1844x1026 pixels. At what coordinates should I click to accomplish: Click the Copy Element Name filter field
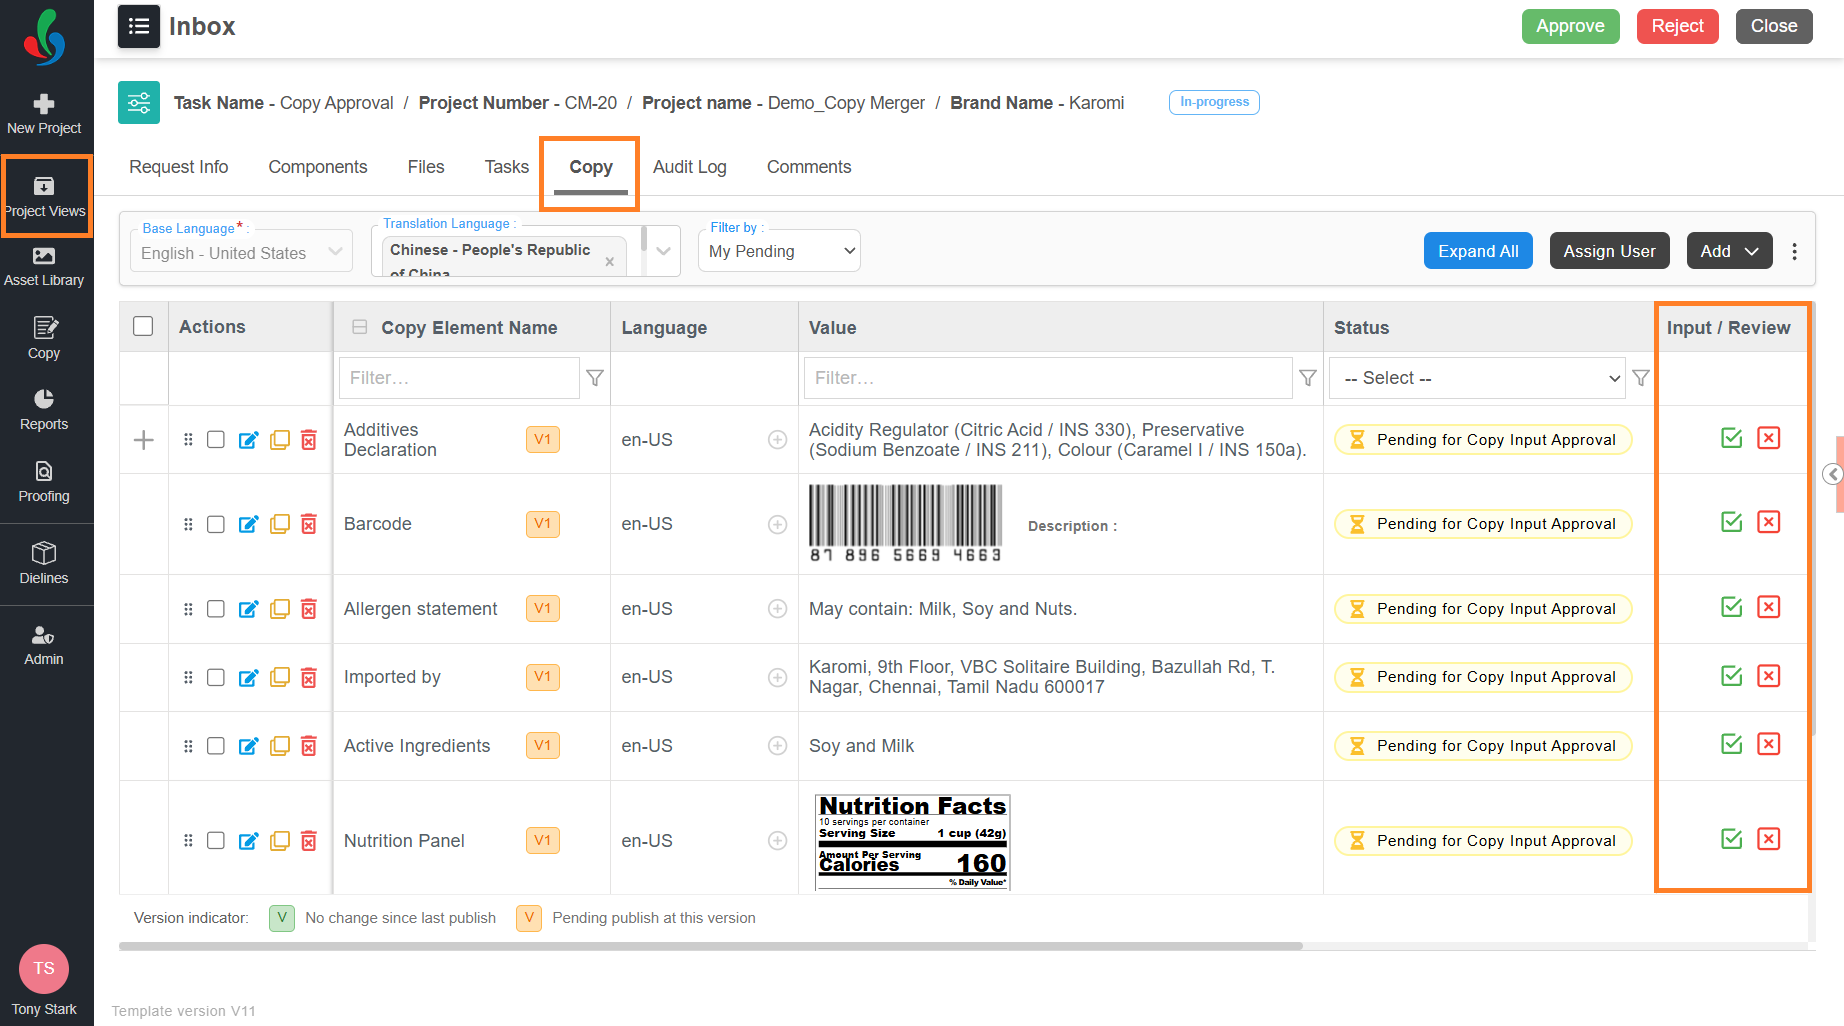coord(459,378)
